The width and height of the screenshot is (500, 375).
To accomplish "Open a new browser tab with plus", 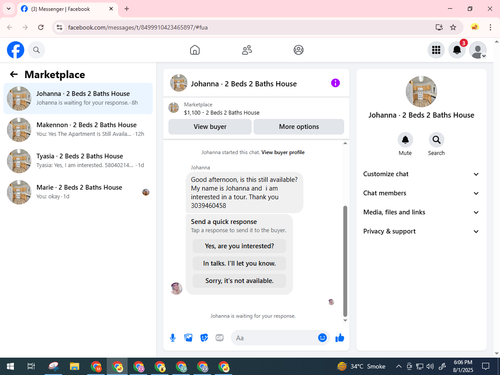I will tap(127, 9).
